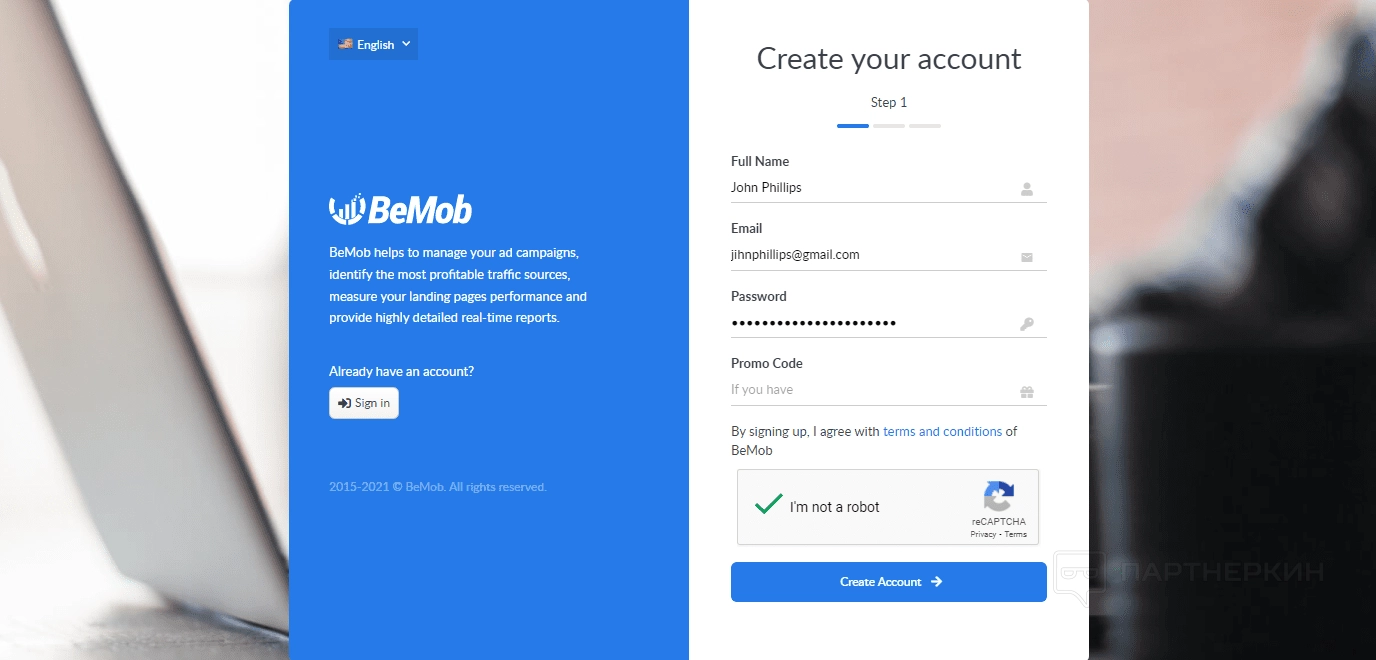The image size is (1376, 660).
Task: Click the BeMob logo
Action: [x=400, y=209]
